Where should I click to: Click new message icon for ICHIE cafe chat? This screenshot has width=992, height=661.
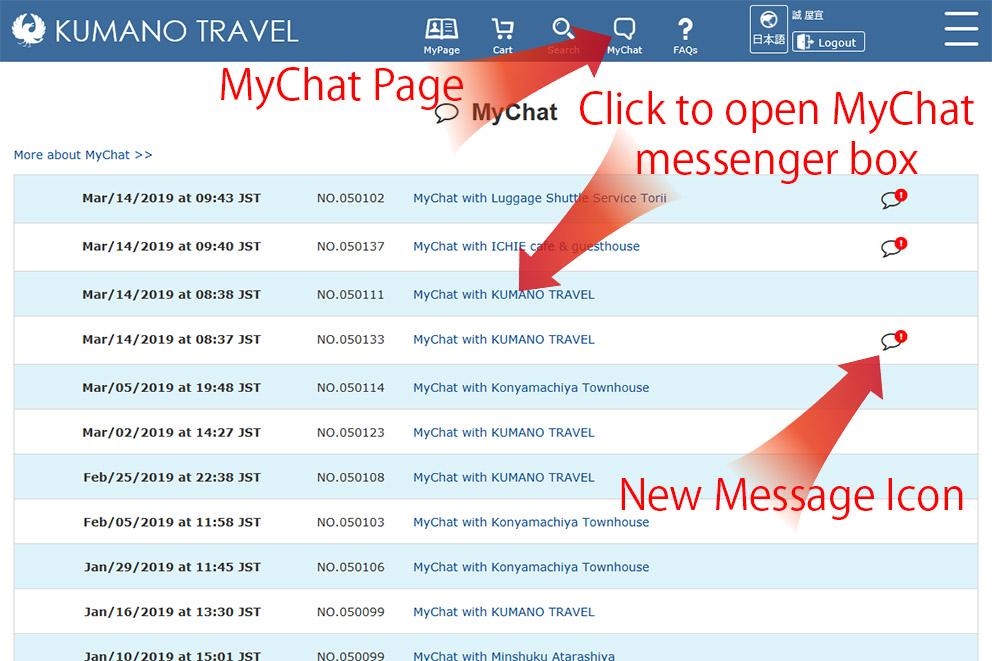[x=894, y=247]
